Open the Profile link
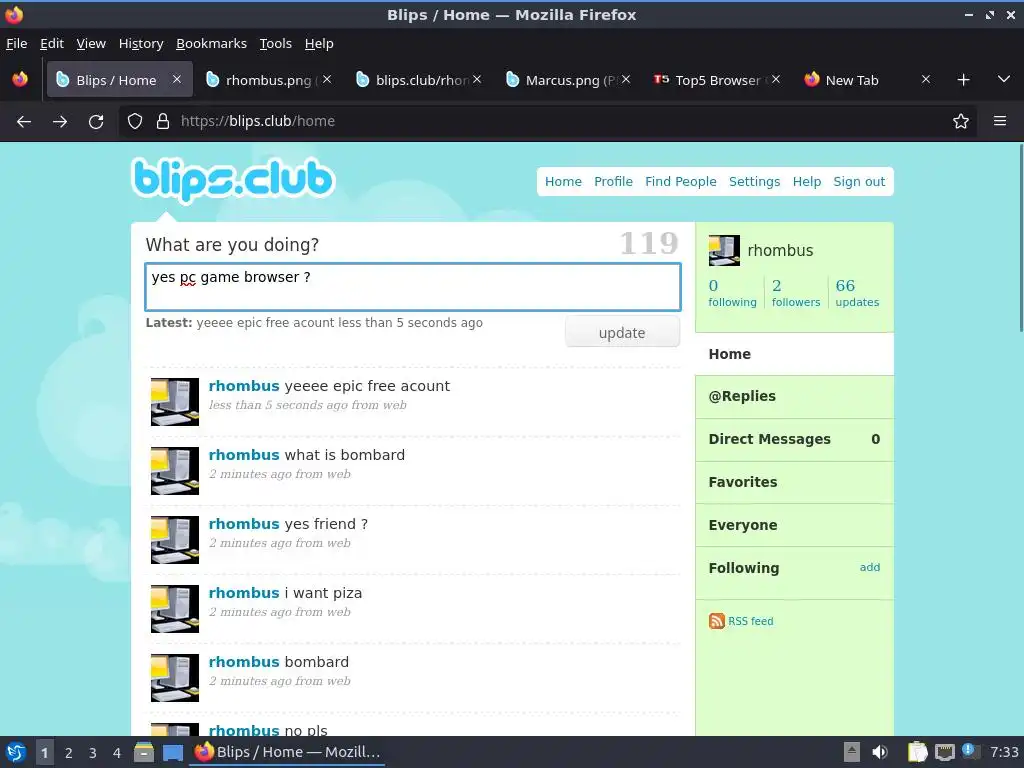The height and width of the screenshot is (768, 1024). click(613, 182)
